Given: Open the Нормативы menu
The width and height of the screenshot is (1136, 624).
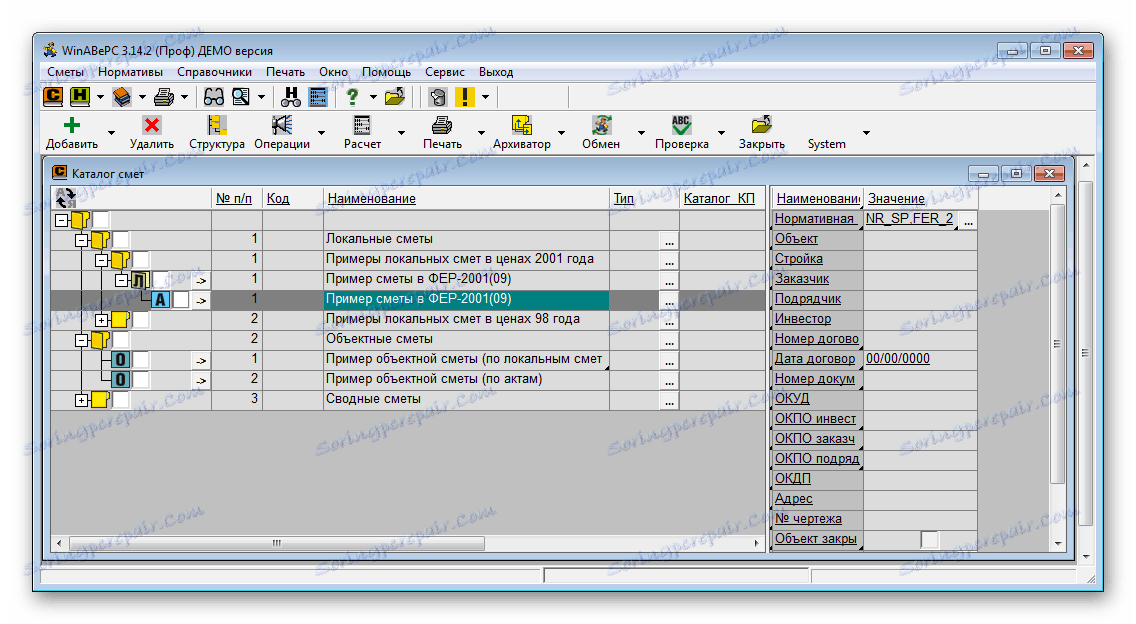Looking at the screenshot, I should 130,72.
